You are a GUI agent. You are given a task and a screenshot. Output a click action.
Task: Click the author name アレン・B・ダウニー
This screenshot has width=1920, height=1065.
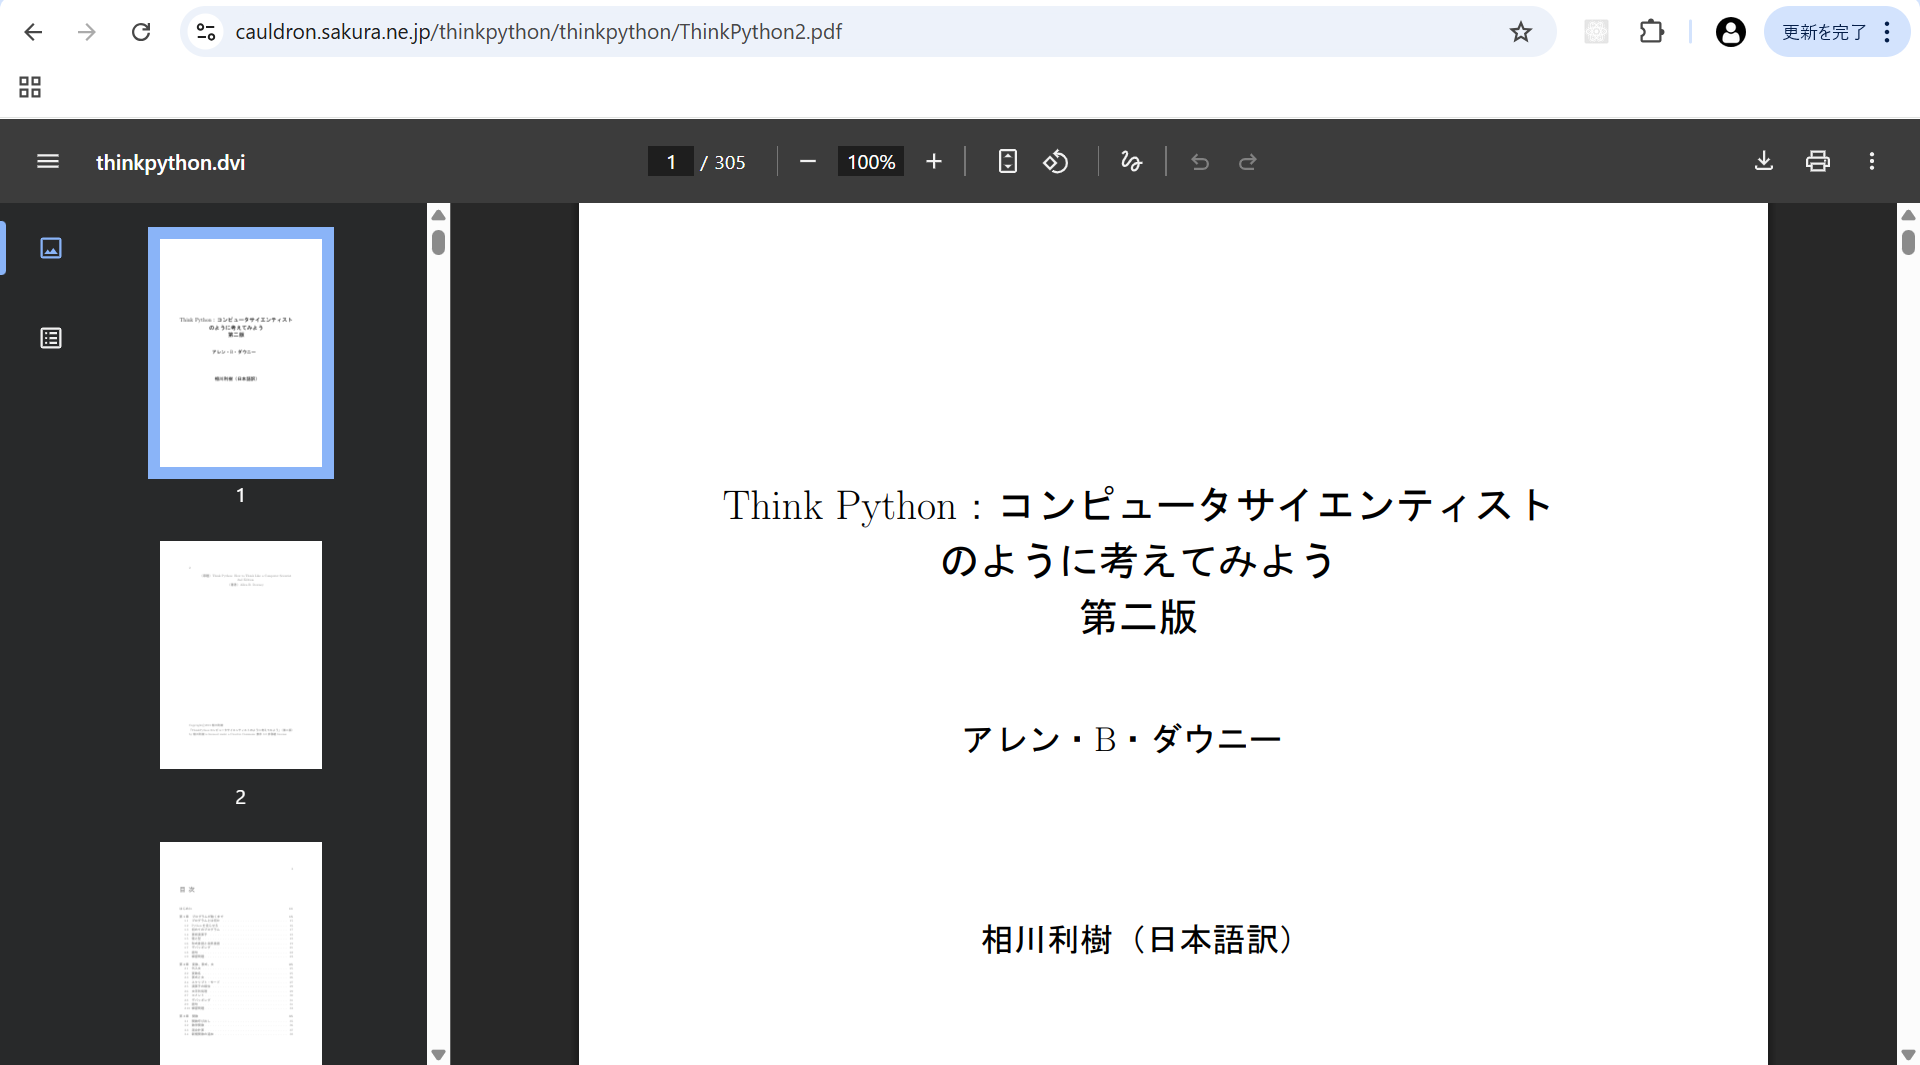click(1121, 739)
